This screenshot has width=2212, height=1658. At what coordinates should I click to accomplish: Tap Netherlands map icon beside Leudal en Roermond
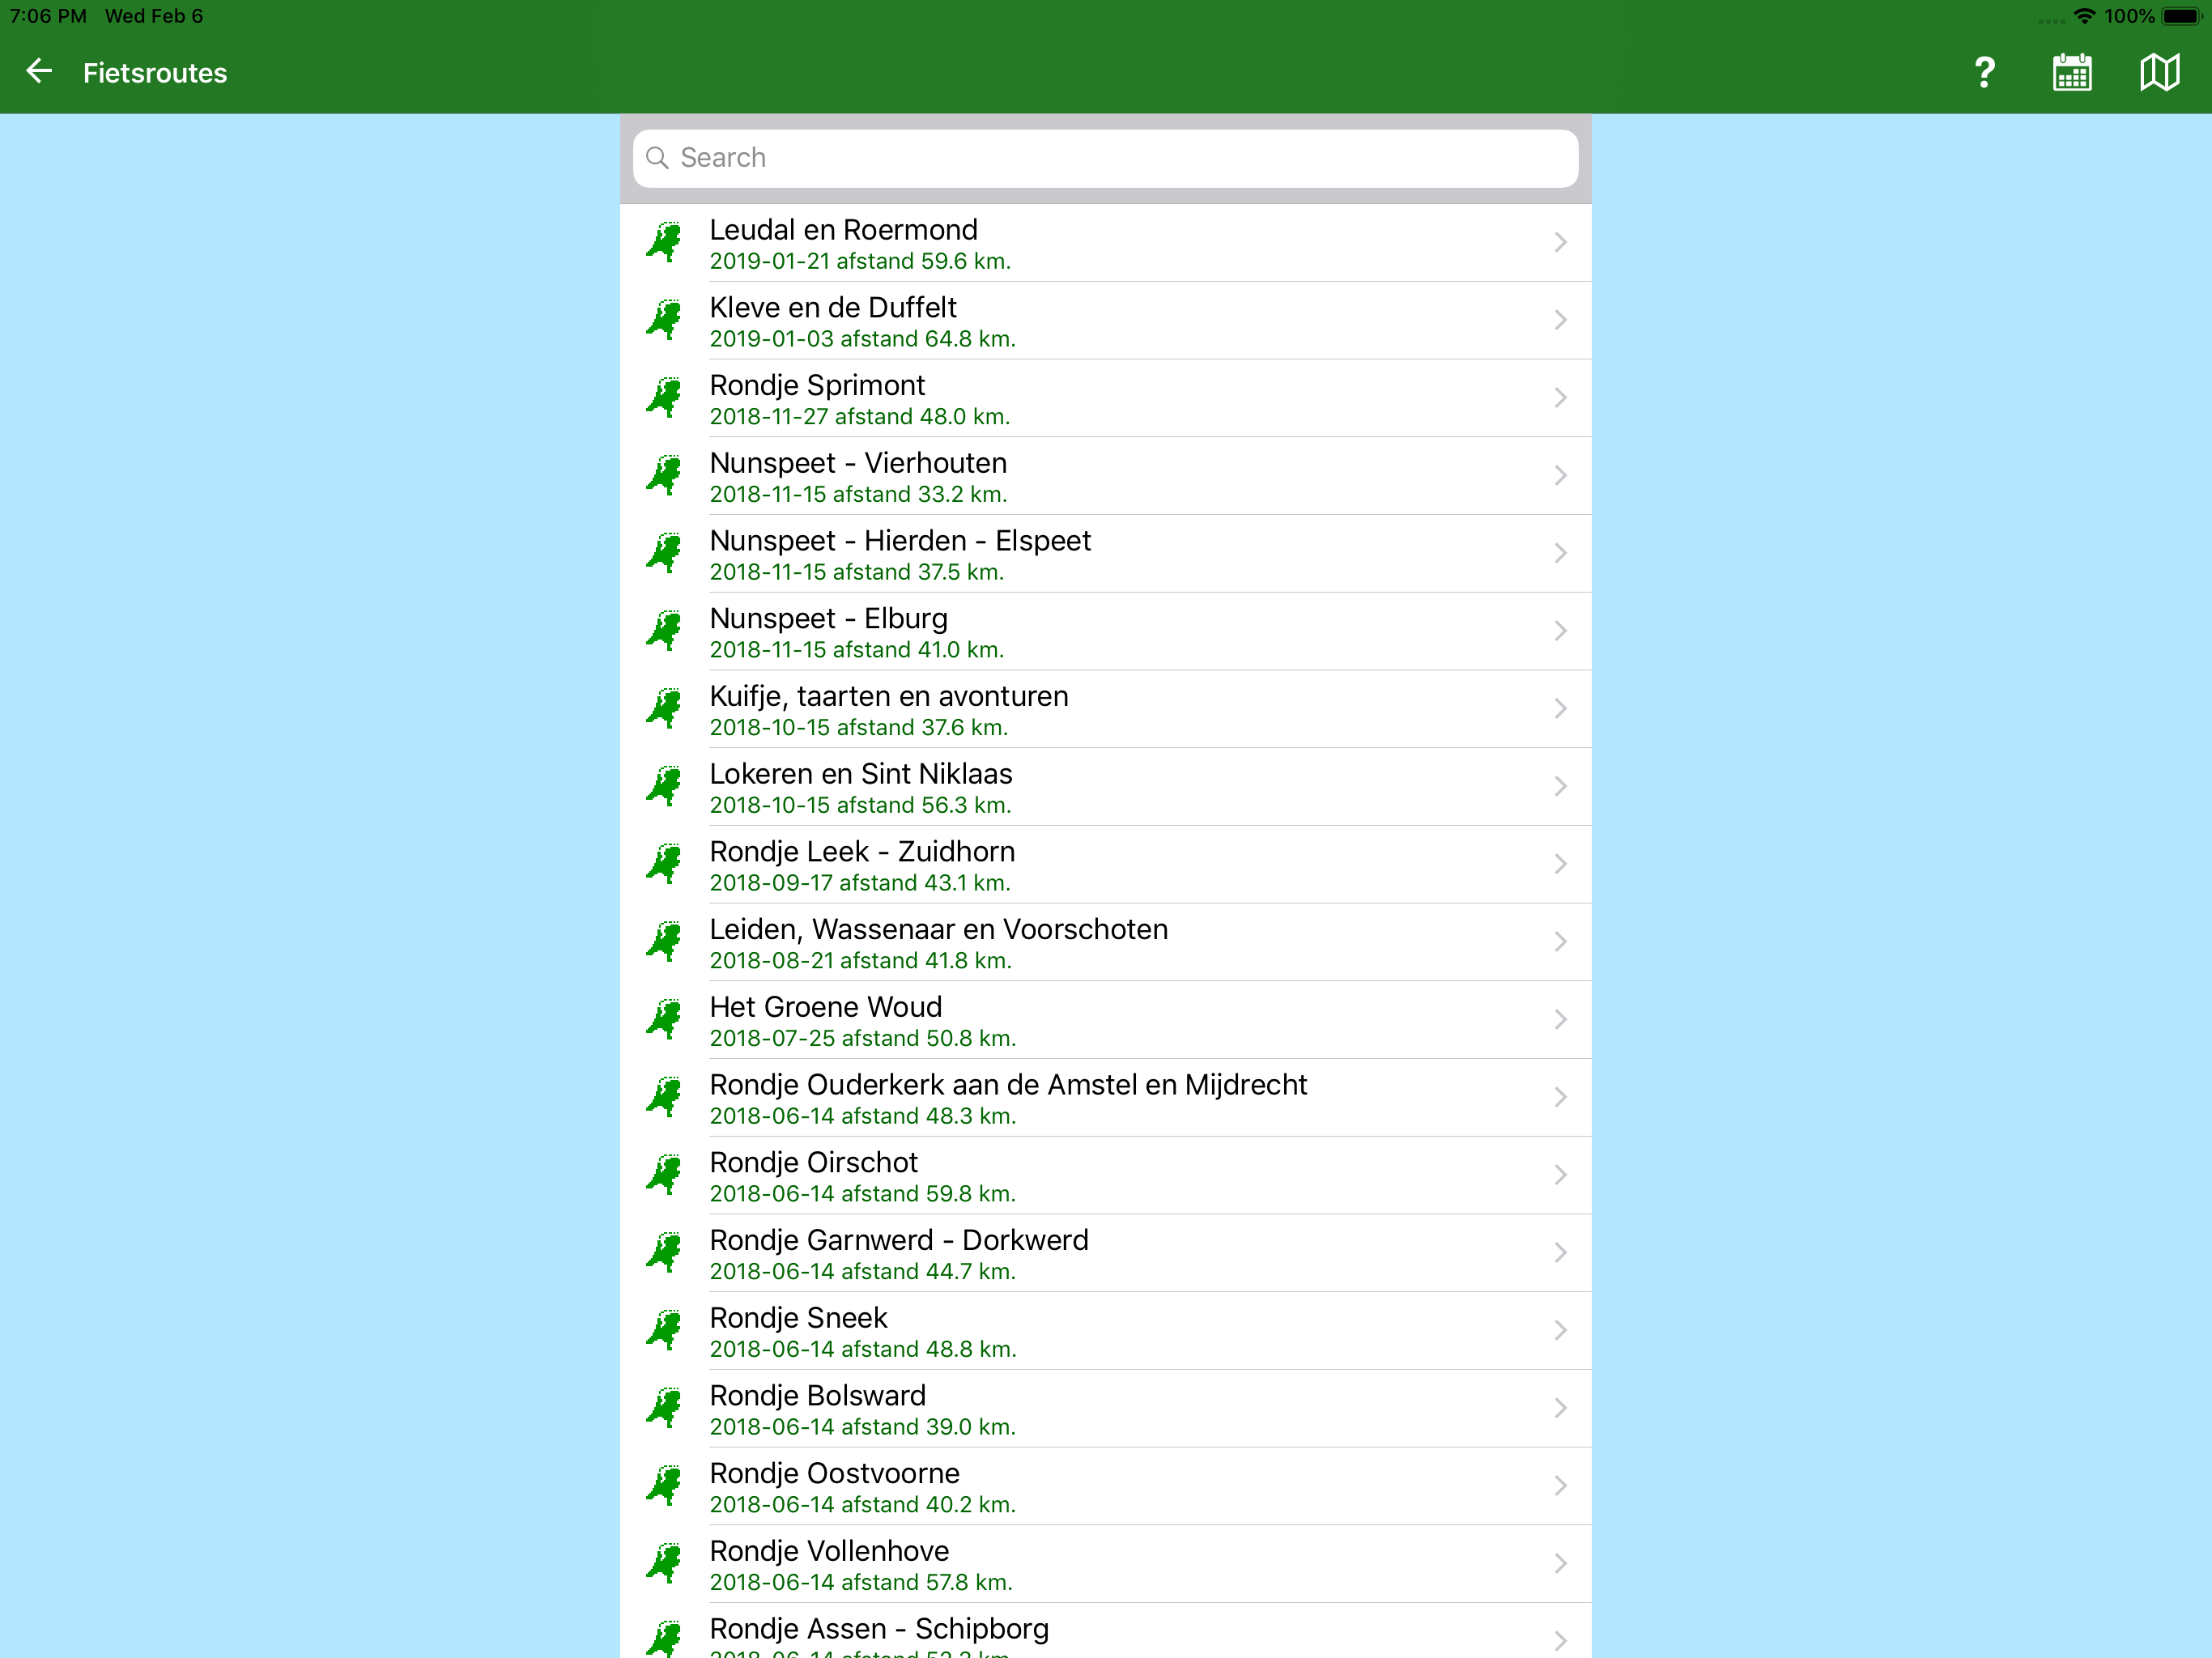click(x=664, y=243)
